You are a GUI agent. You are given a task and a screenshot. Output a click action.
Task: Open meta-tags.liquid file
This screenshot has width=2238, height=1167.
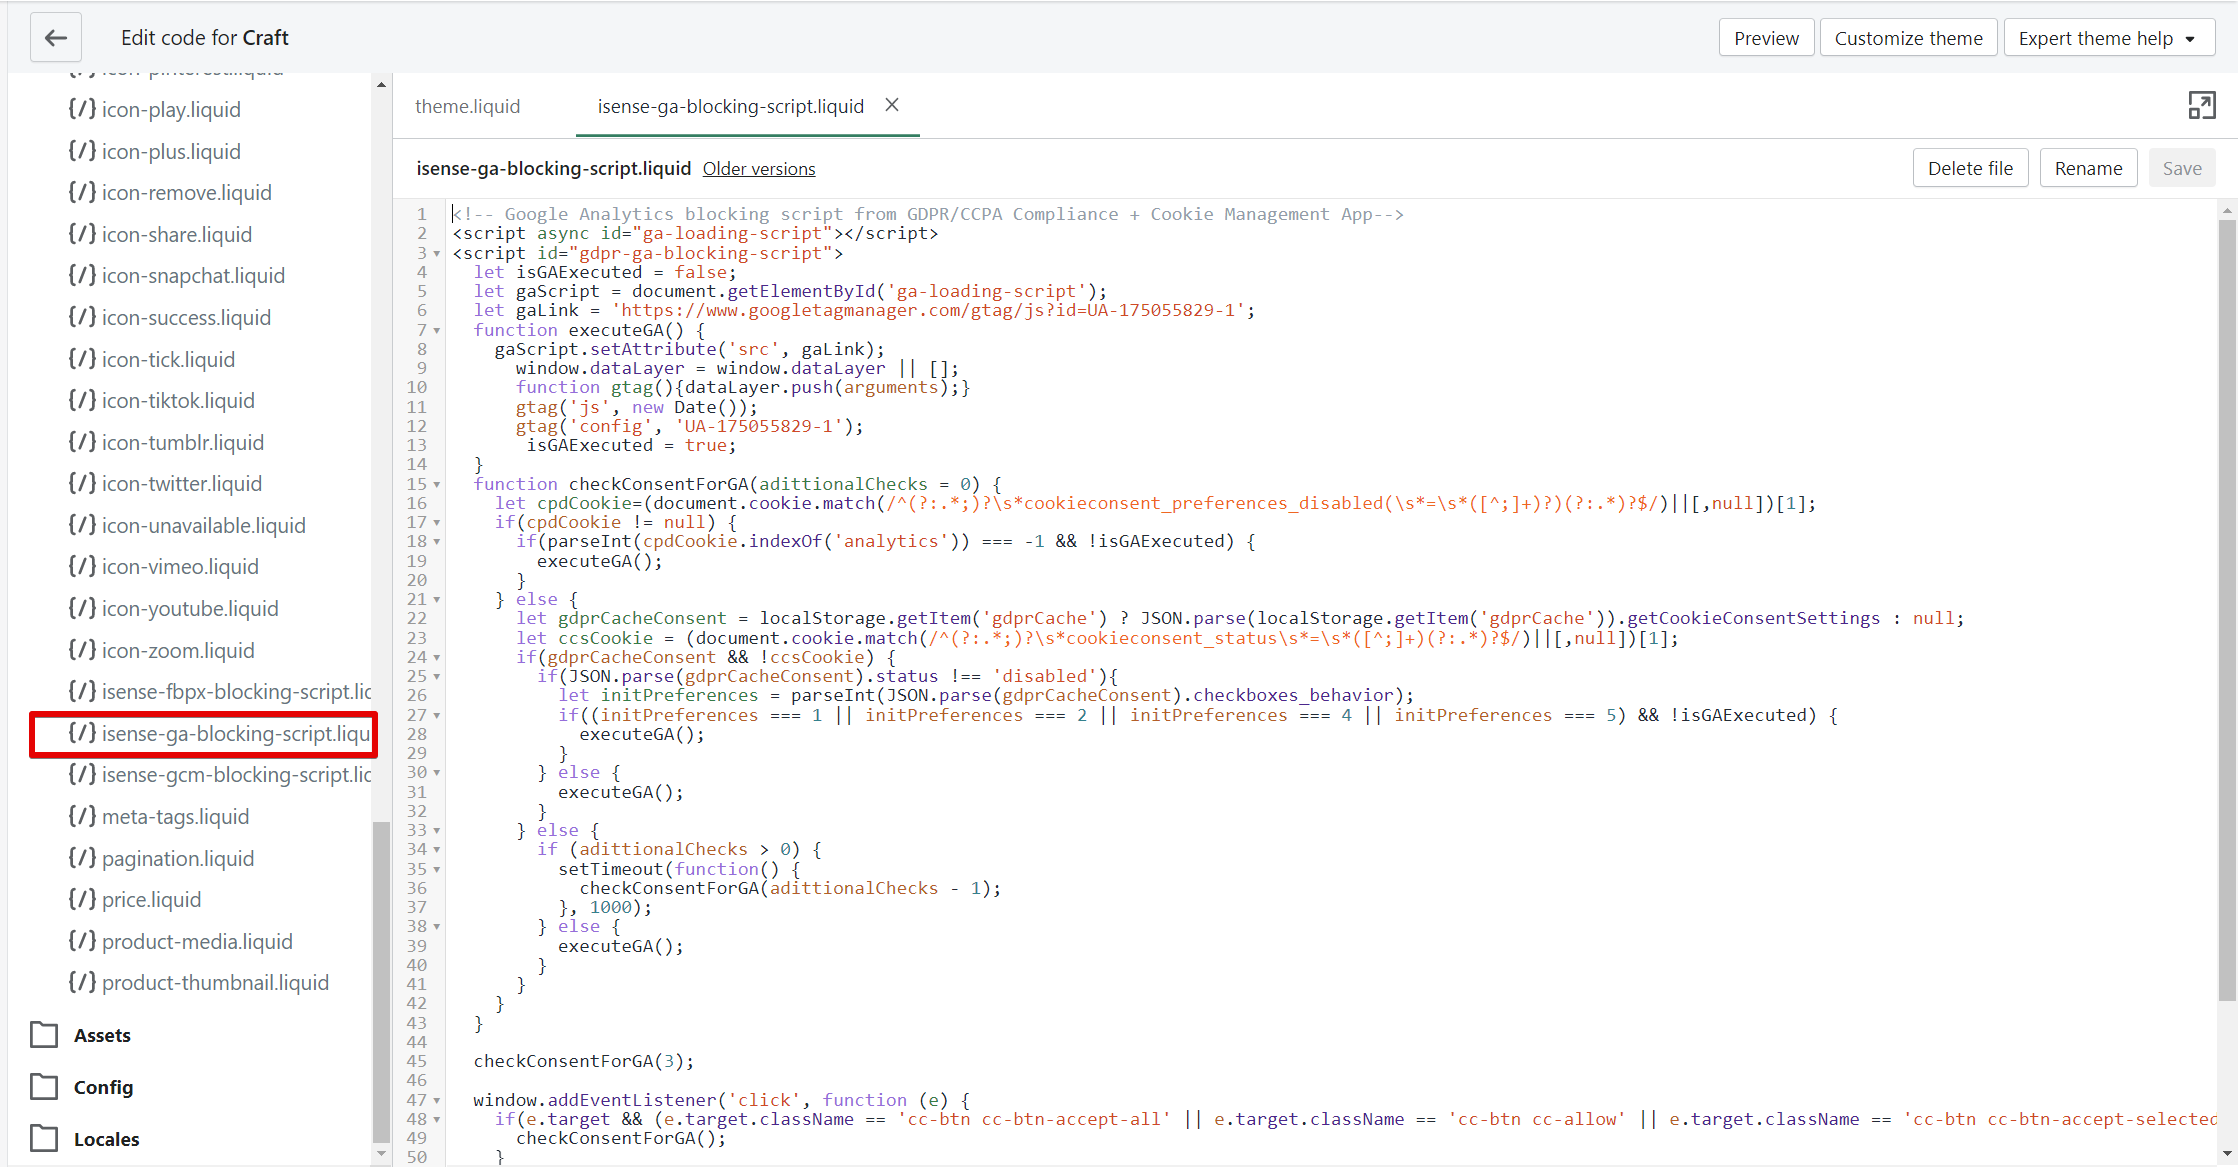coord(159,817)
